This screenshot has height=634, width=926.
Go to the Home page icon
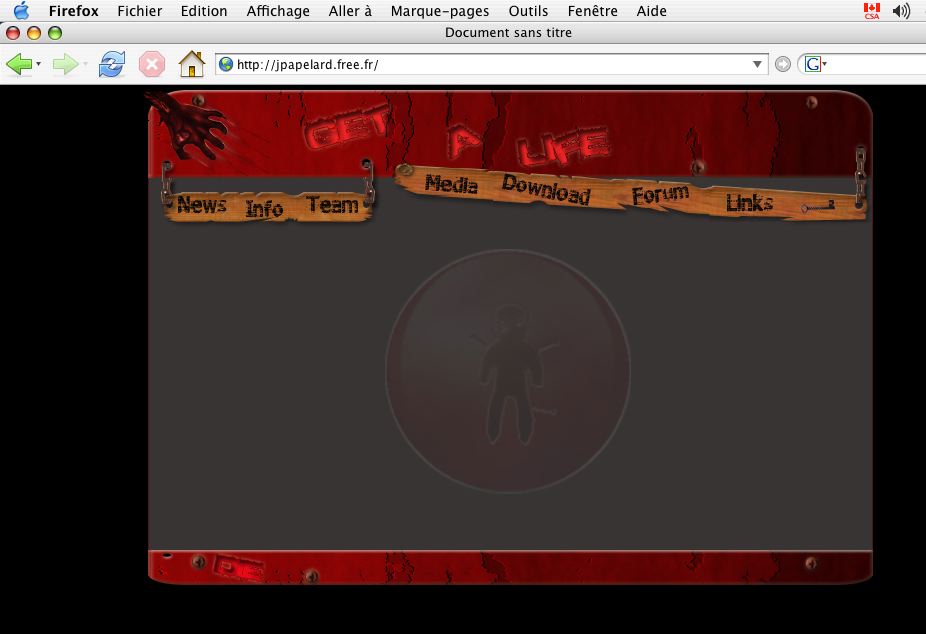click(191, 65)
